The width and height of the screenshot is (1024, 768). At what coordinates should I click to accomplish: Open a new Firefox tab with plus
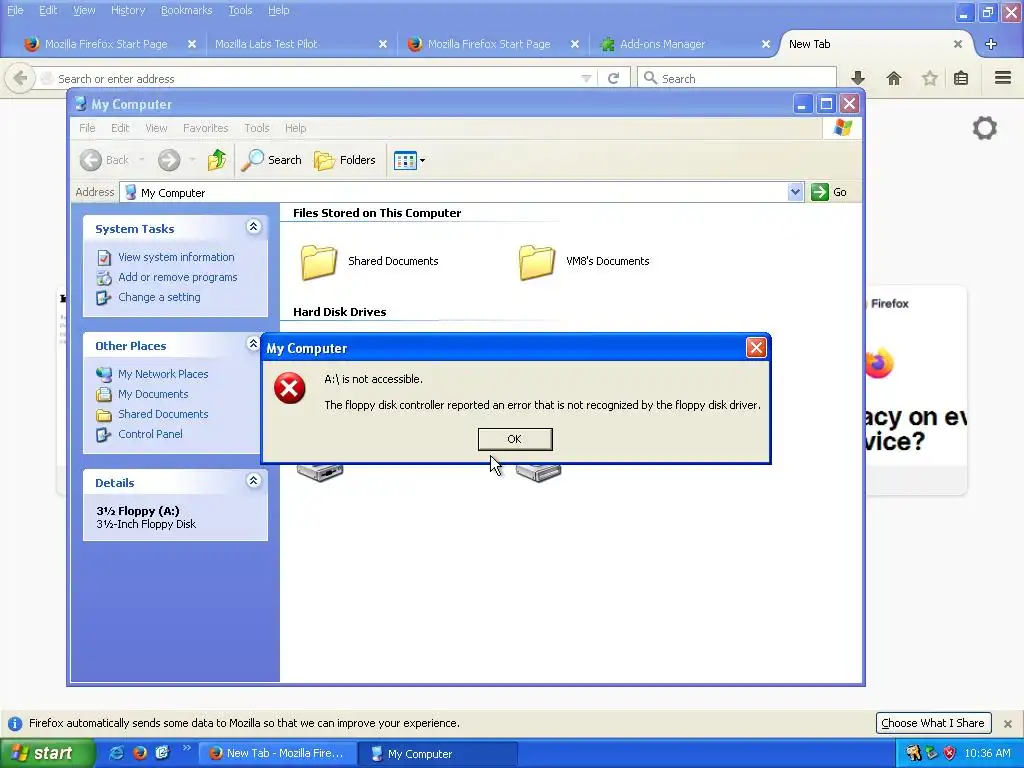991,44
